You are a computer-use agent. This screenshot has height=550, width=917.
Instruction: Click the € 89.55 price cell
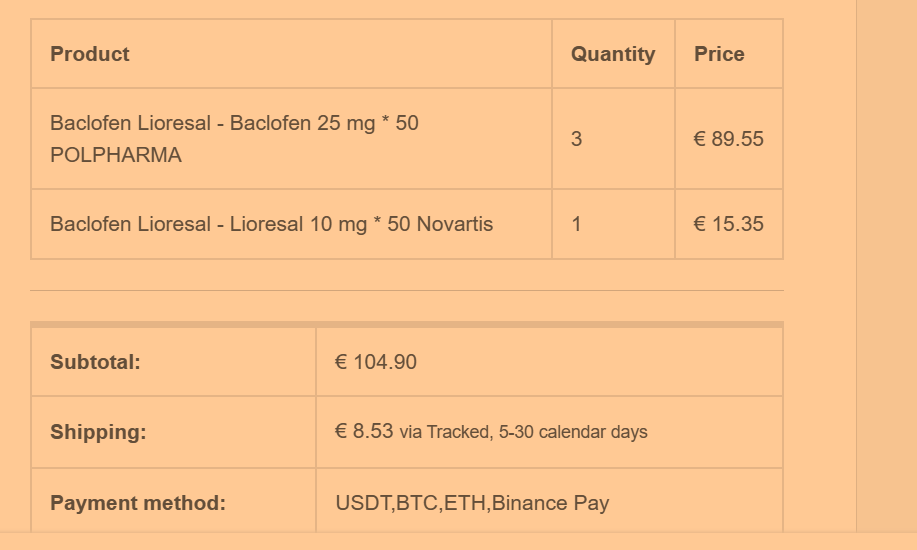coord(728,139)
